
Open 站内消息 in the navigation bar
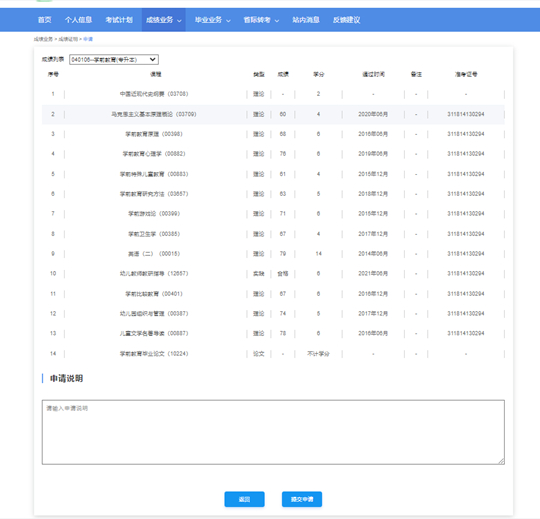pyautogui.click(x=306, y=20)
